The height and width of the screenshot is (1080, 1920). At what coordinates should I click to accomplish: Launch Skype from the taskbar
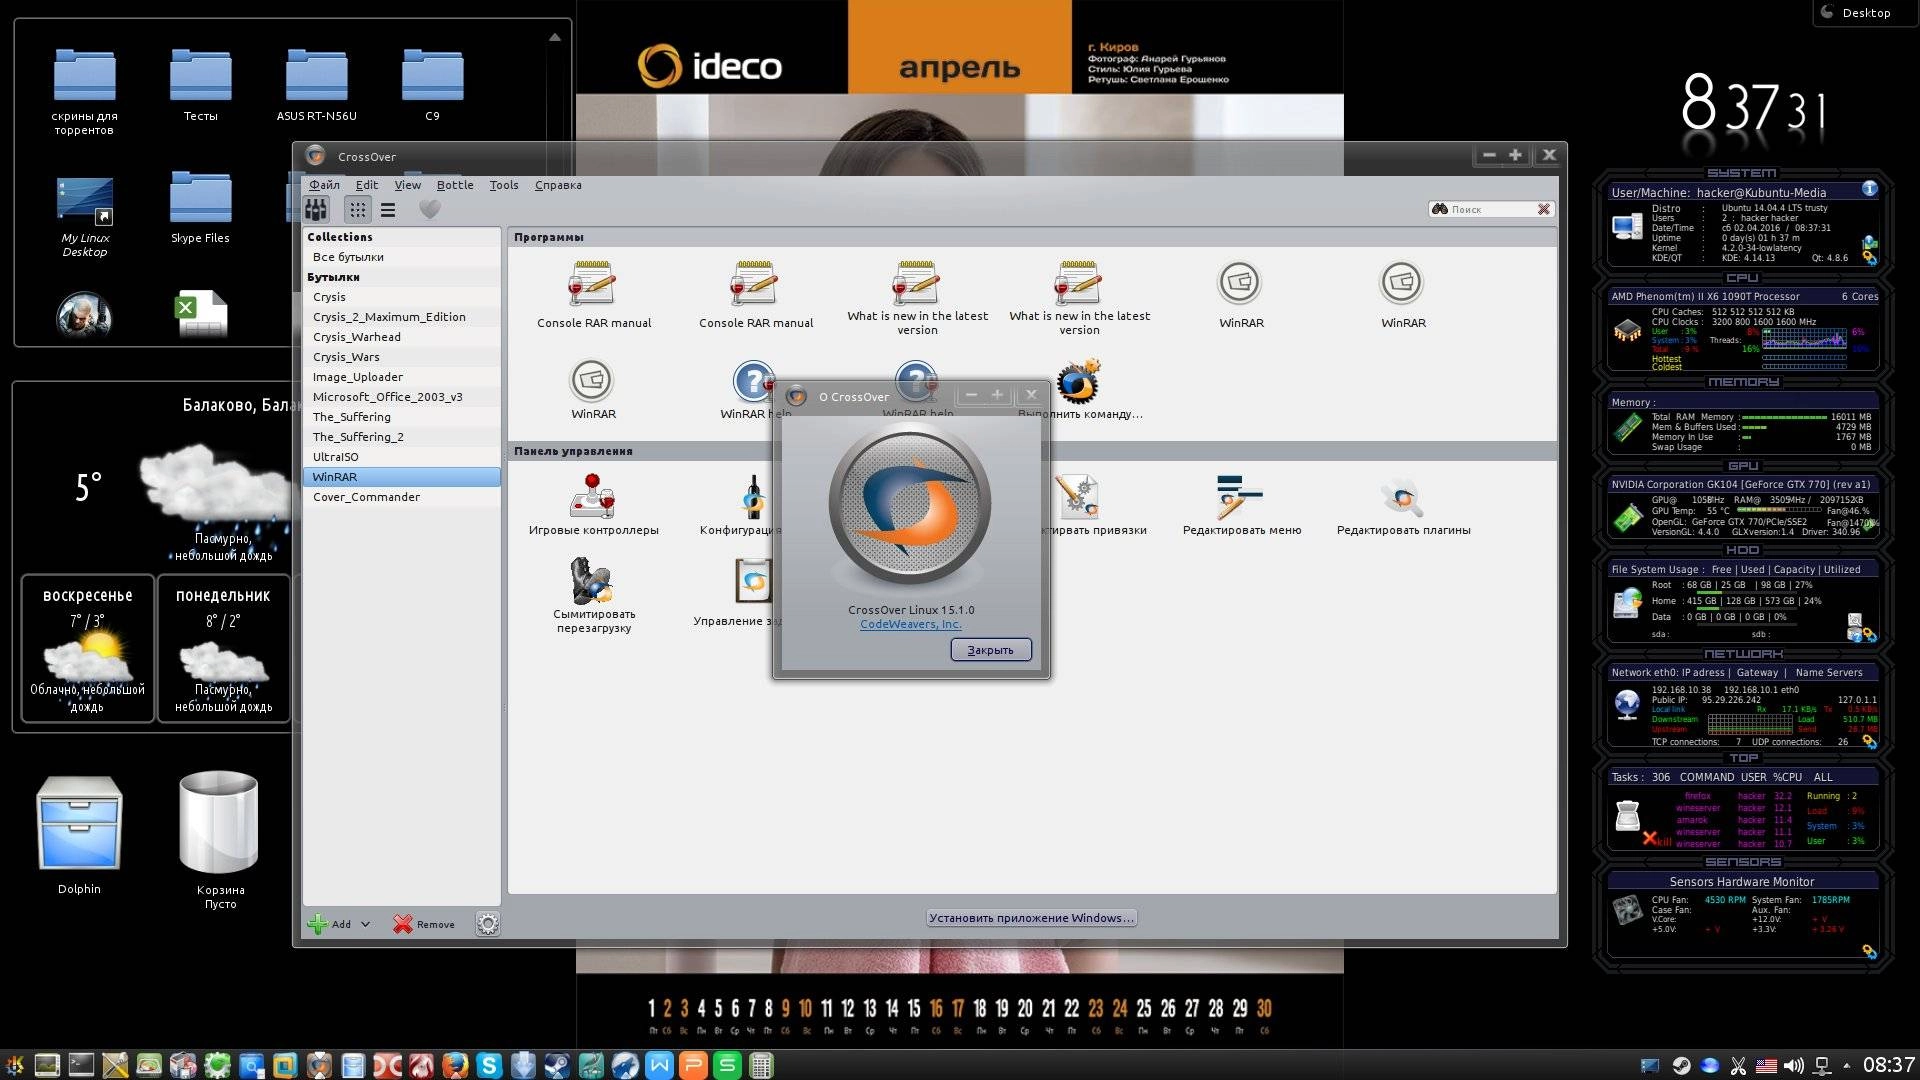tap(489, 1065)
